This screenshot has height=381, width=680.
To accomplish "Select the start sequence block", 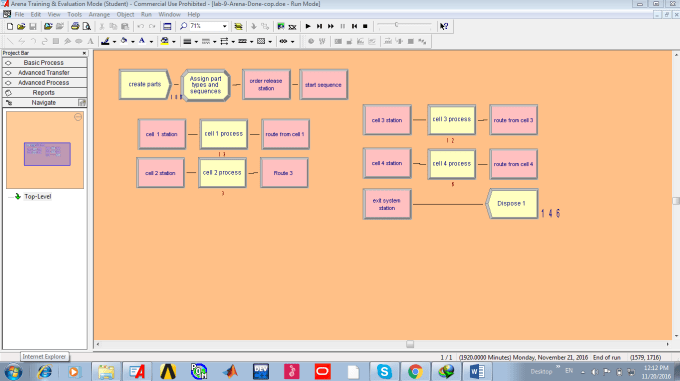I will click(323, 85).
